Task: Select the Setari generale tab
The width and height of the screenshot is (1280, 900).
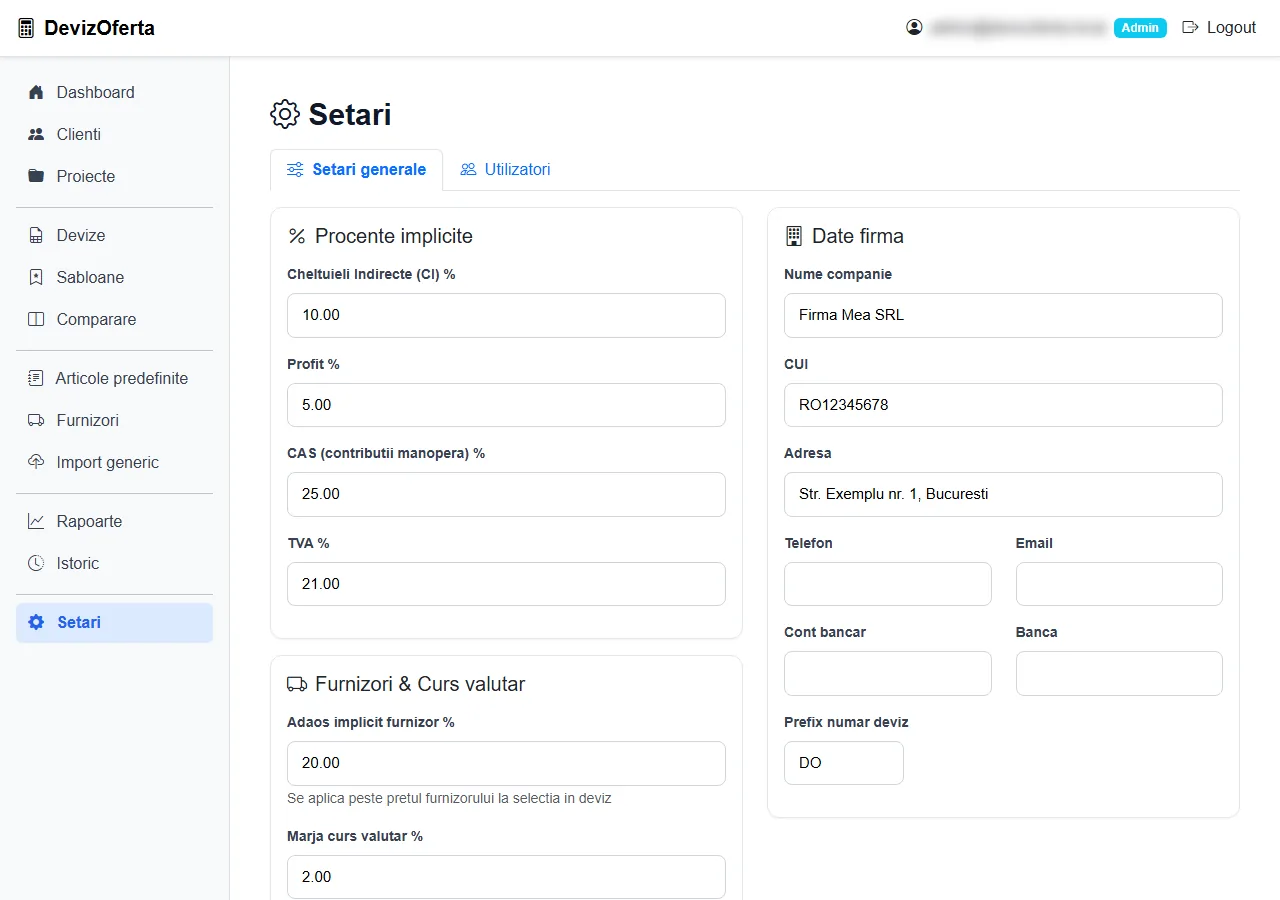Action: (356, 169)
